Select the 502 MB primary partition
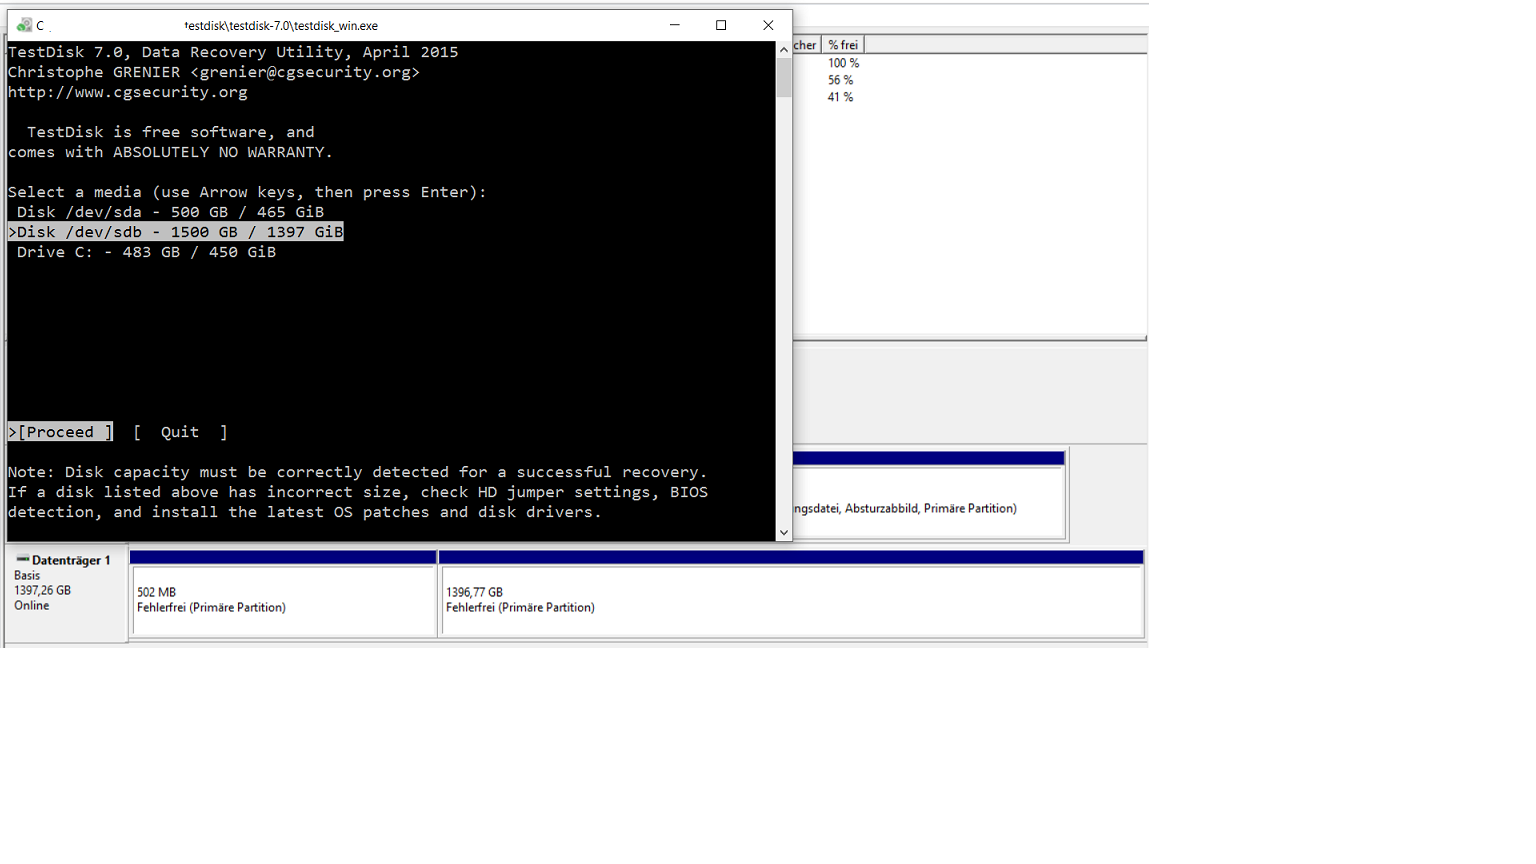Screen dimensions: 1536x864 click(284, 594)
